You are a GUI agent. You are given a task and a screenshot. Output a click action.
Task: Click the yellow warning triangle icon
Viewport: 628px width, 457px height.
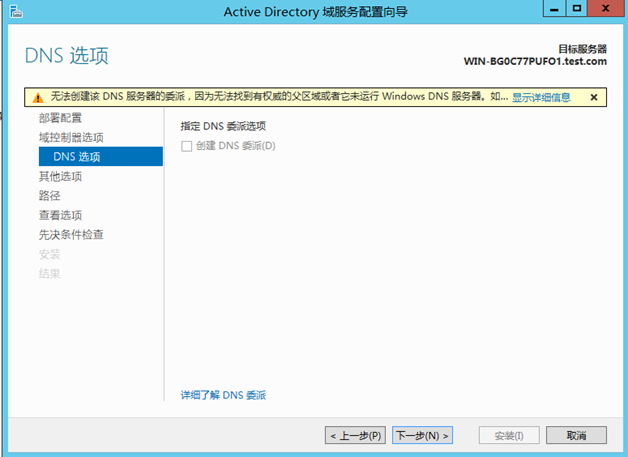[38, 97]
